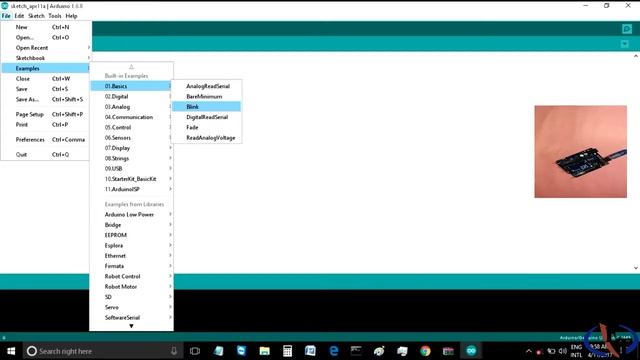Click editor scrollbar up arrow
Viewport: 640px width, 360px height.
pyautogui.click(x=636, y=56)
